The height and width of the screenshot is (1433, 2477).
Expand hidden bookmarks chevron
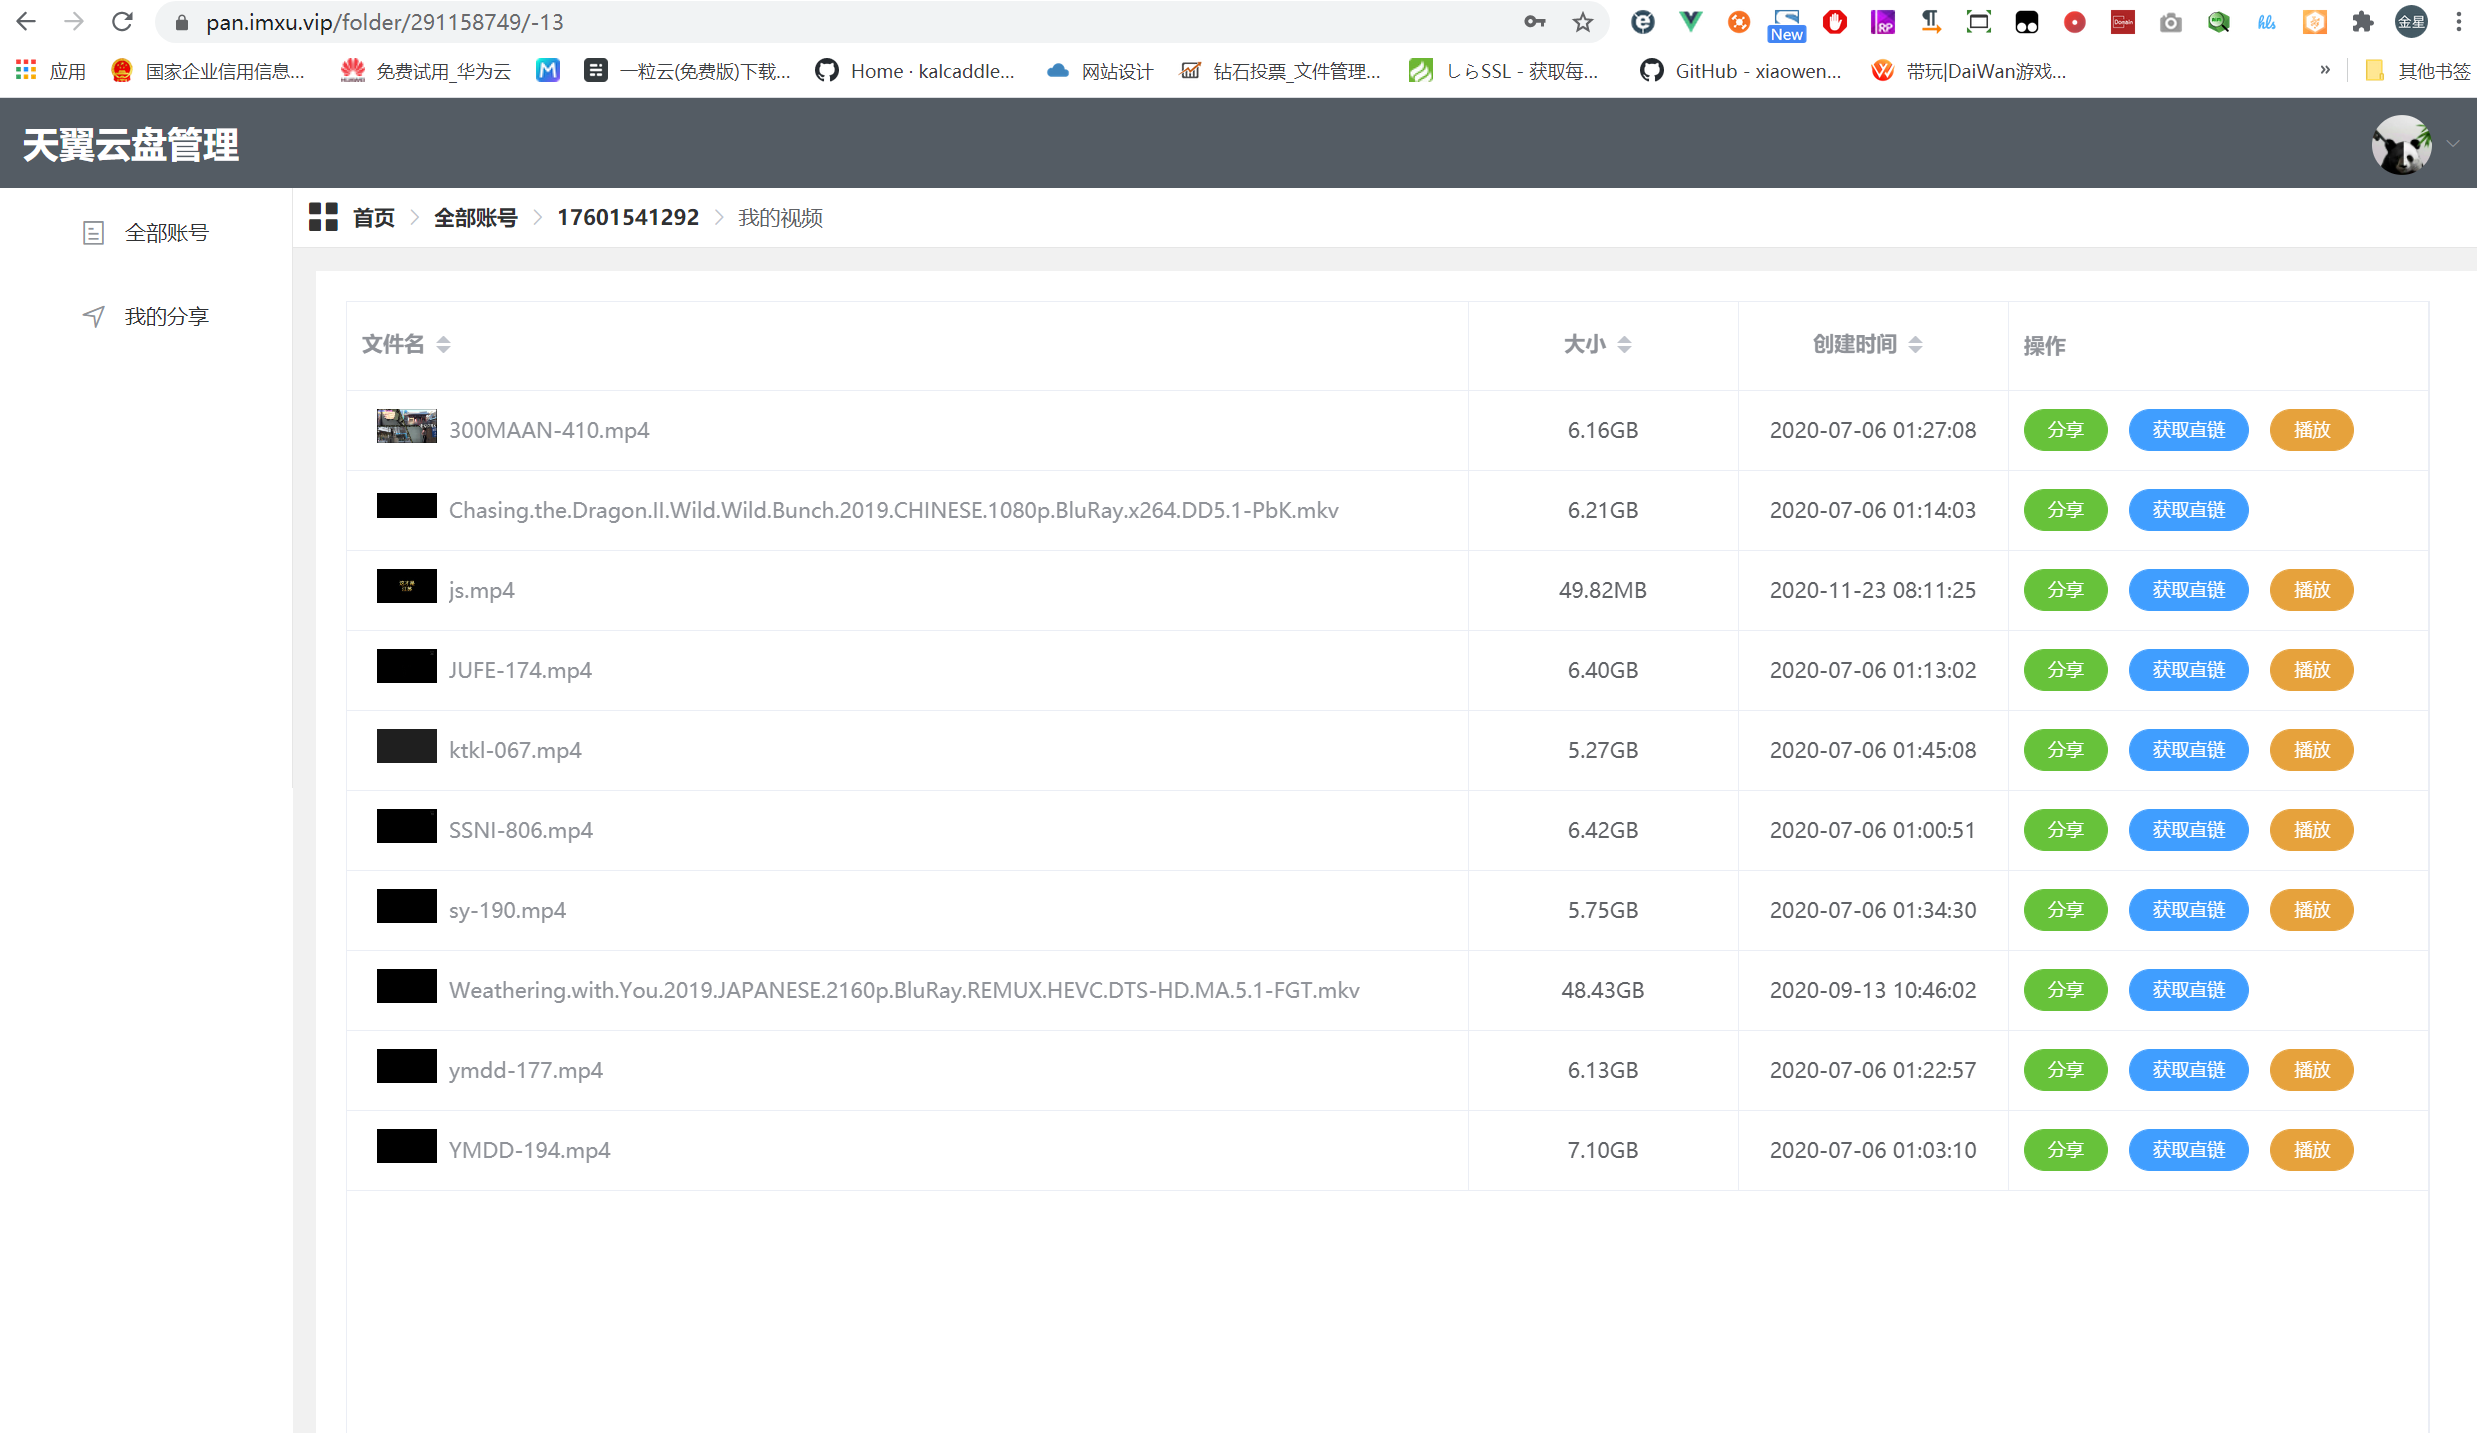point(2325,70)
